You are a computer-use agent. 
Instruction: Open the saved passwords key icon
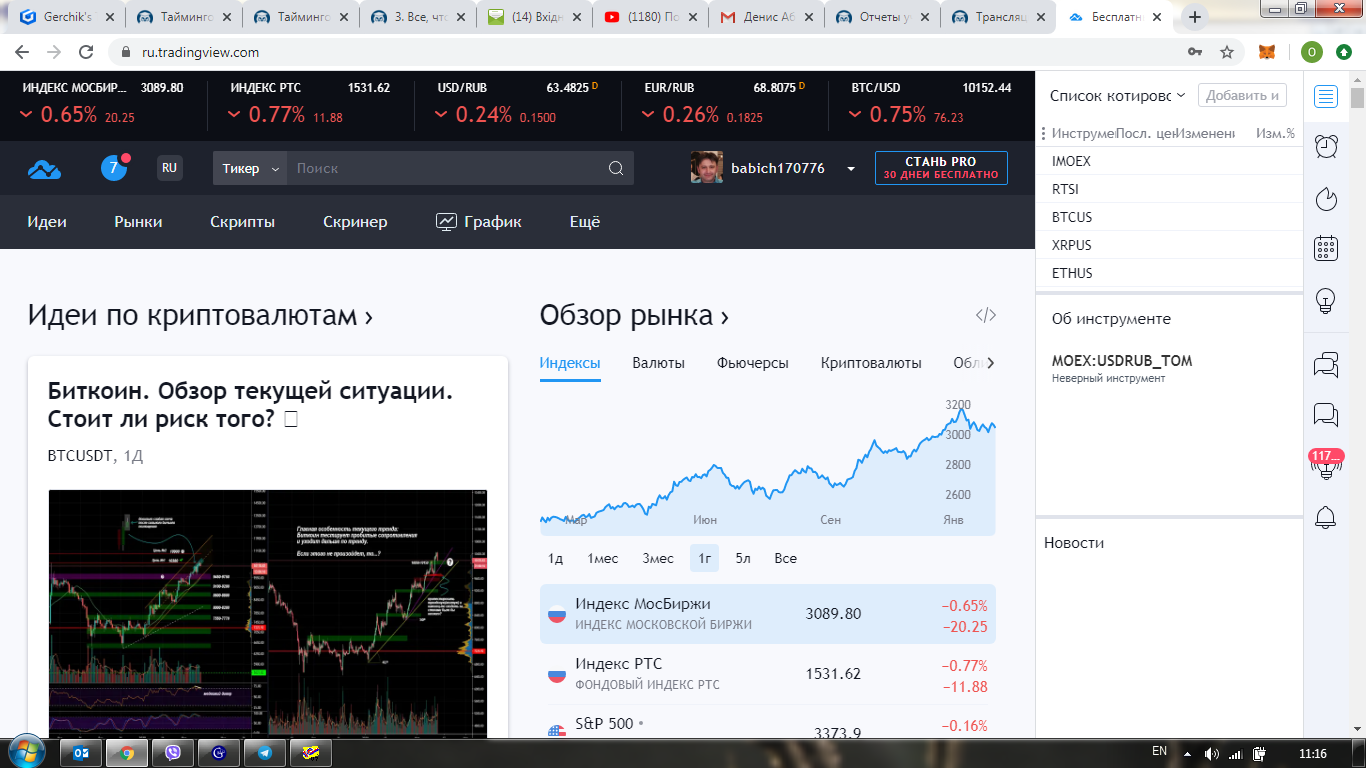pos(1194,52)
